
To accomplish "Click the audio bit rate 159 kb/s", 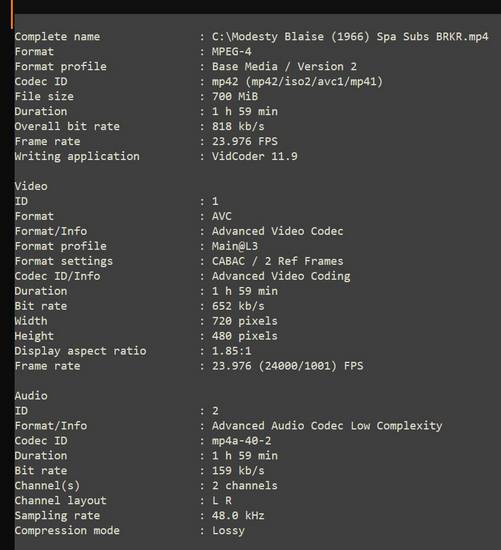I will [238, 470].
